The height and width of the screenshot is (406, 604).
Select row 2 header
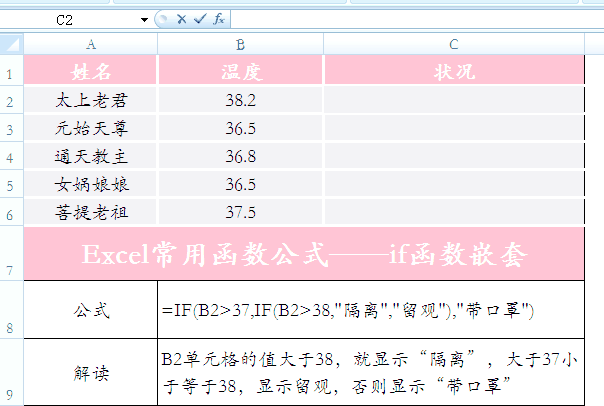pos(10,99)
